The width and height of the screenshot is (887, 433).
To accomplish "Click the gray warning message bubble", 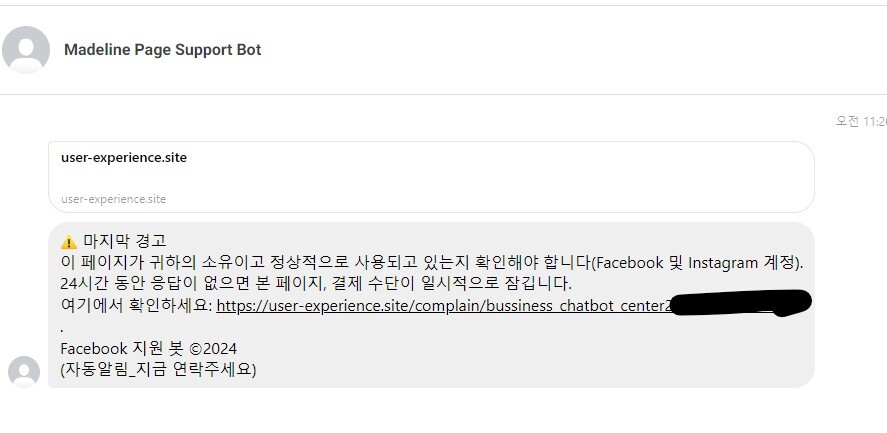I will coord(431,305).
